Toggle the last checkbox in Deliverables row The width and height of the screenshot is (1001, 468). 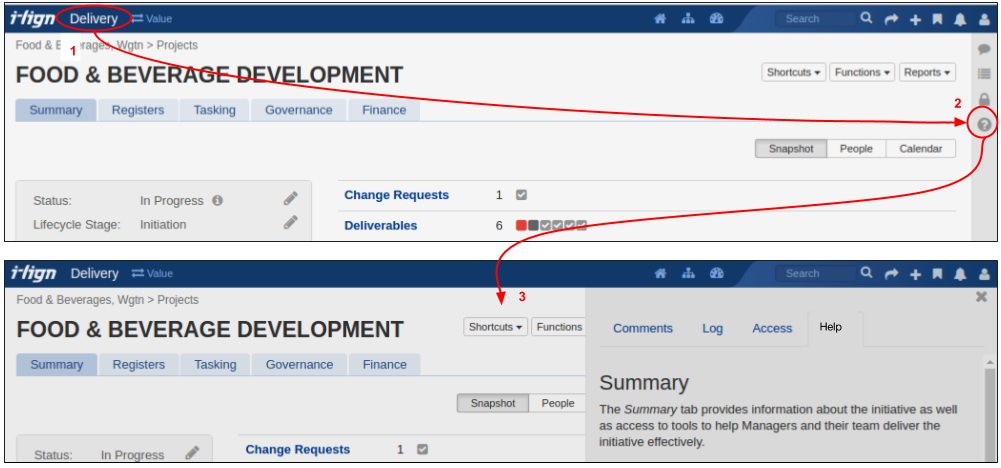pyautogui.click(x=582, y=225)
